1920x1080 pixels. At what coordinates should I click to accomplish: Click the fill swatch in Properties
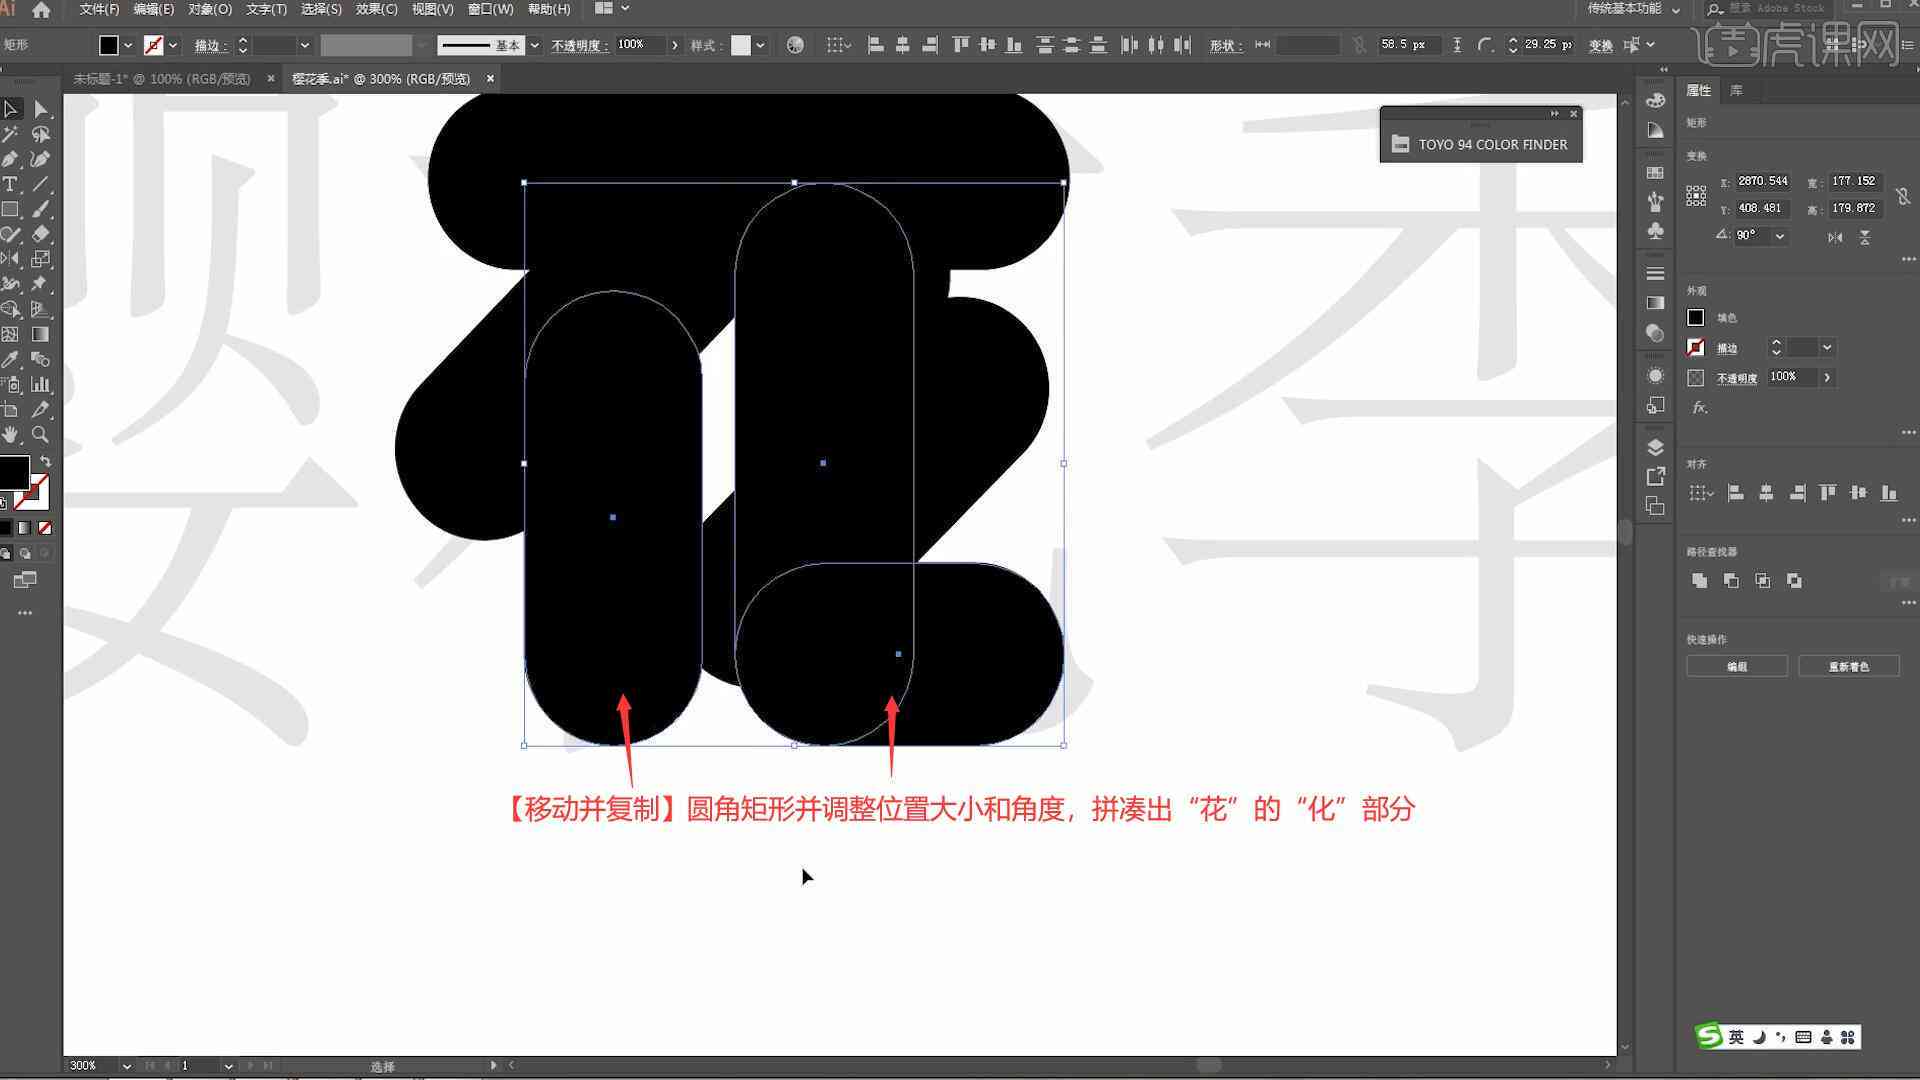pyautogui.click(x=1696, y=317)
